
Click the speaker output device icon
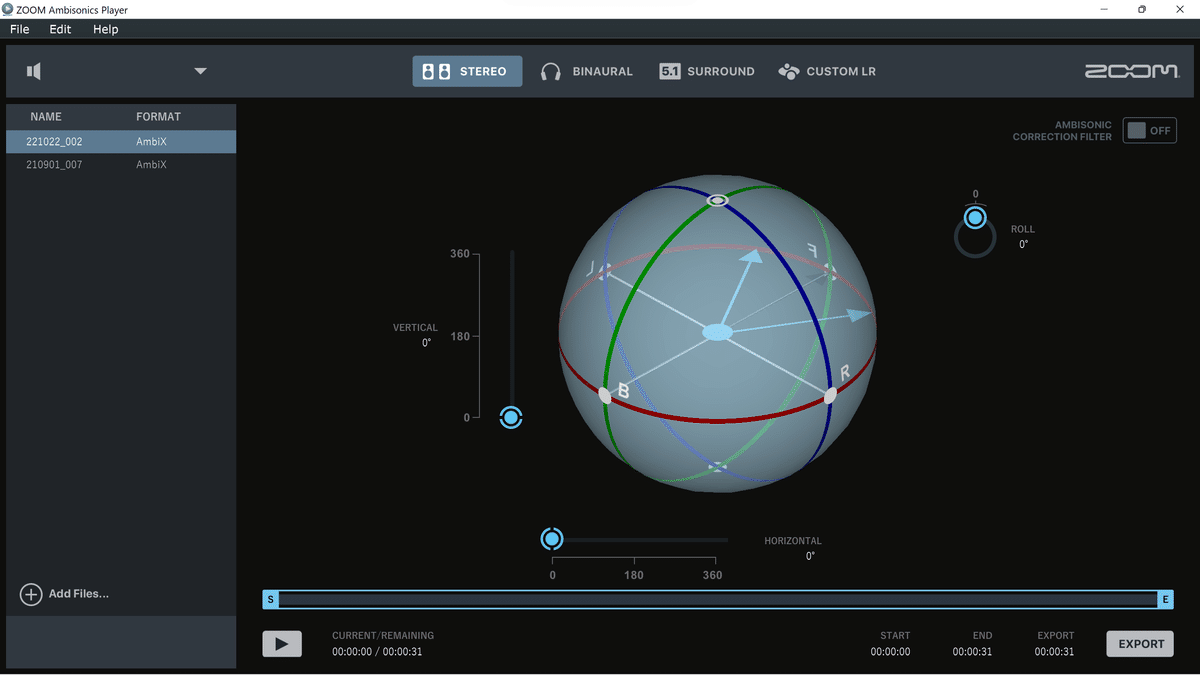tap(34, 71)
